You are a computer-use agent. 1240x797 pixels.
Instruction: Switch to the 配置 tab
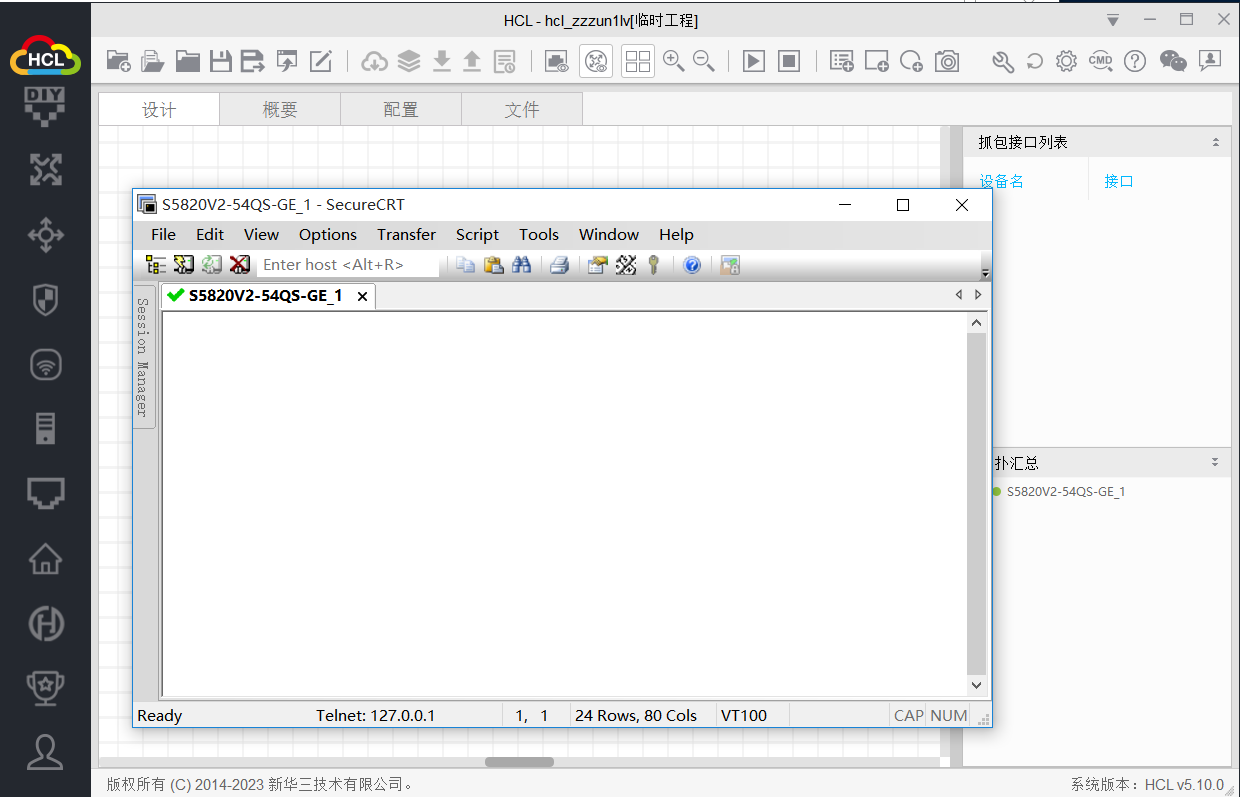401,110
